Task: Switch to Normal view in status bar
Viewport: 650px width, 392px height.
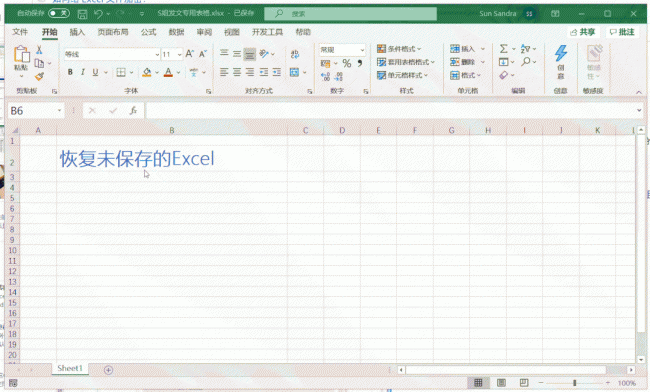Action: click(x=478, y=382)
